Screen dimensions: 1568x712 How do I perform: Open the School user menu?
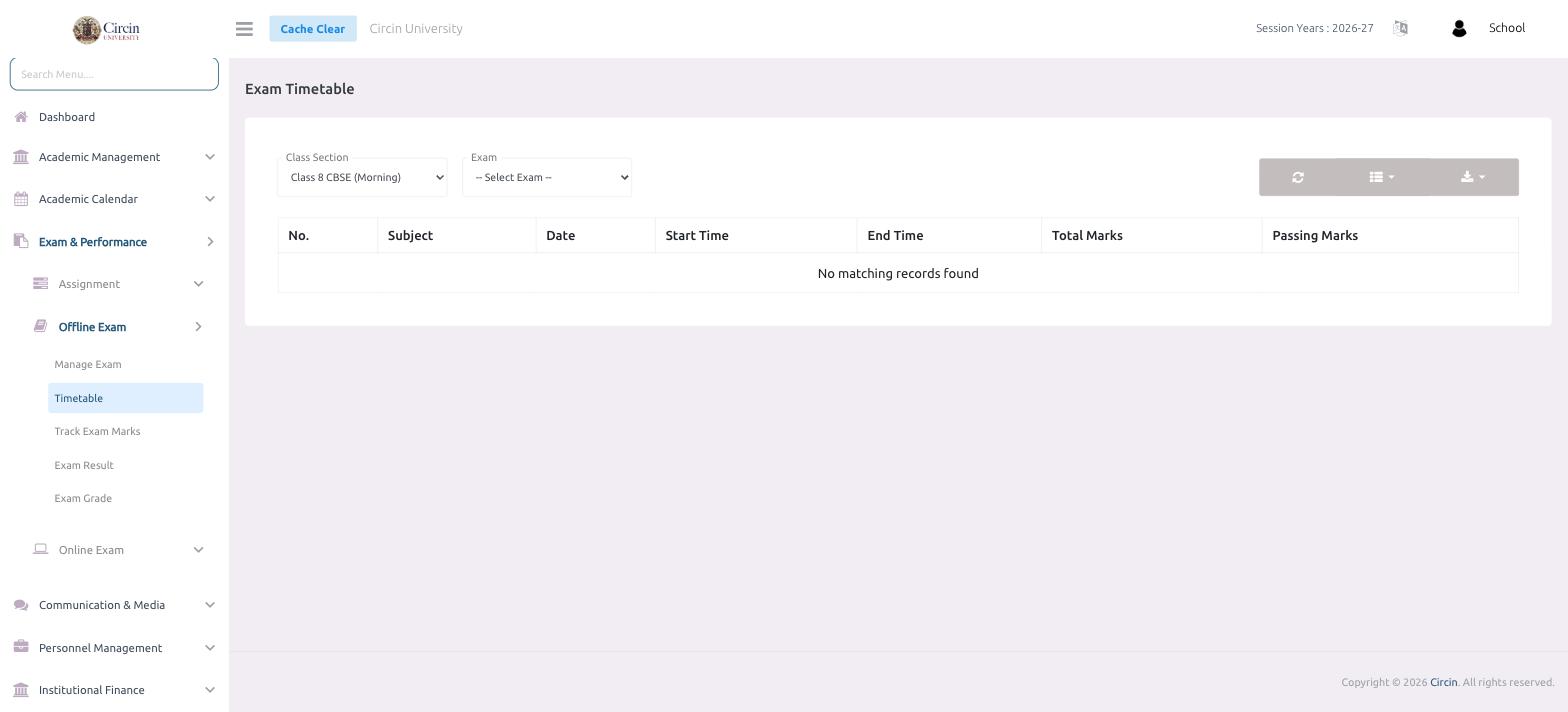pos(1506,28)
